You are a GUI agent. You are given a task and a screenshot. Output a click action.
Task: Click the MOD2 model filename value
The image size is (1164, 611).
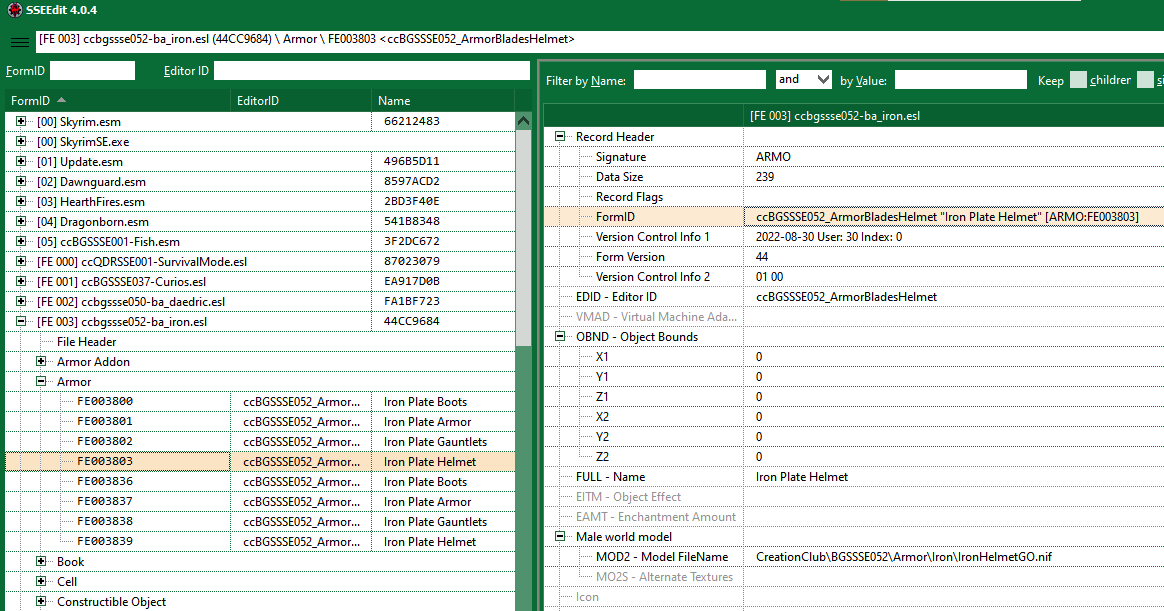903,557
